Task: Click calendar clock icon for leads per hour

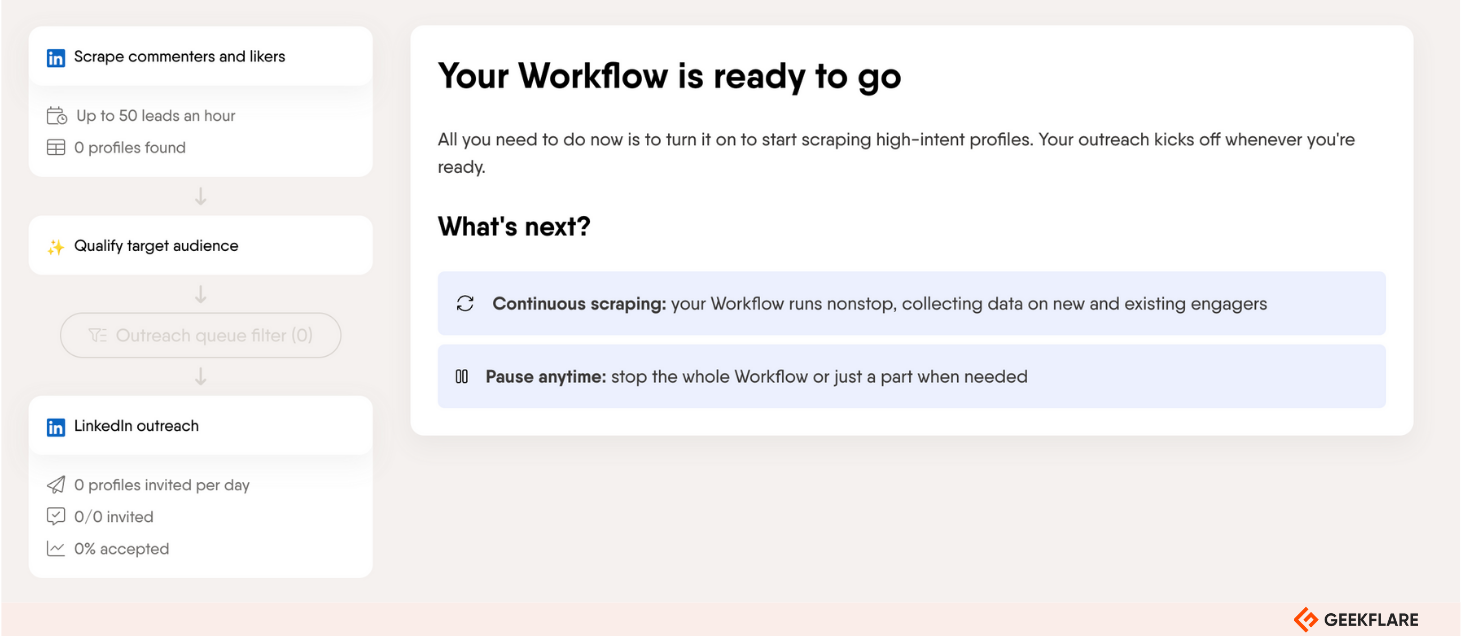Action: [x=56, y=116]
